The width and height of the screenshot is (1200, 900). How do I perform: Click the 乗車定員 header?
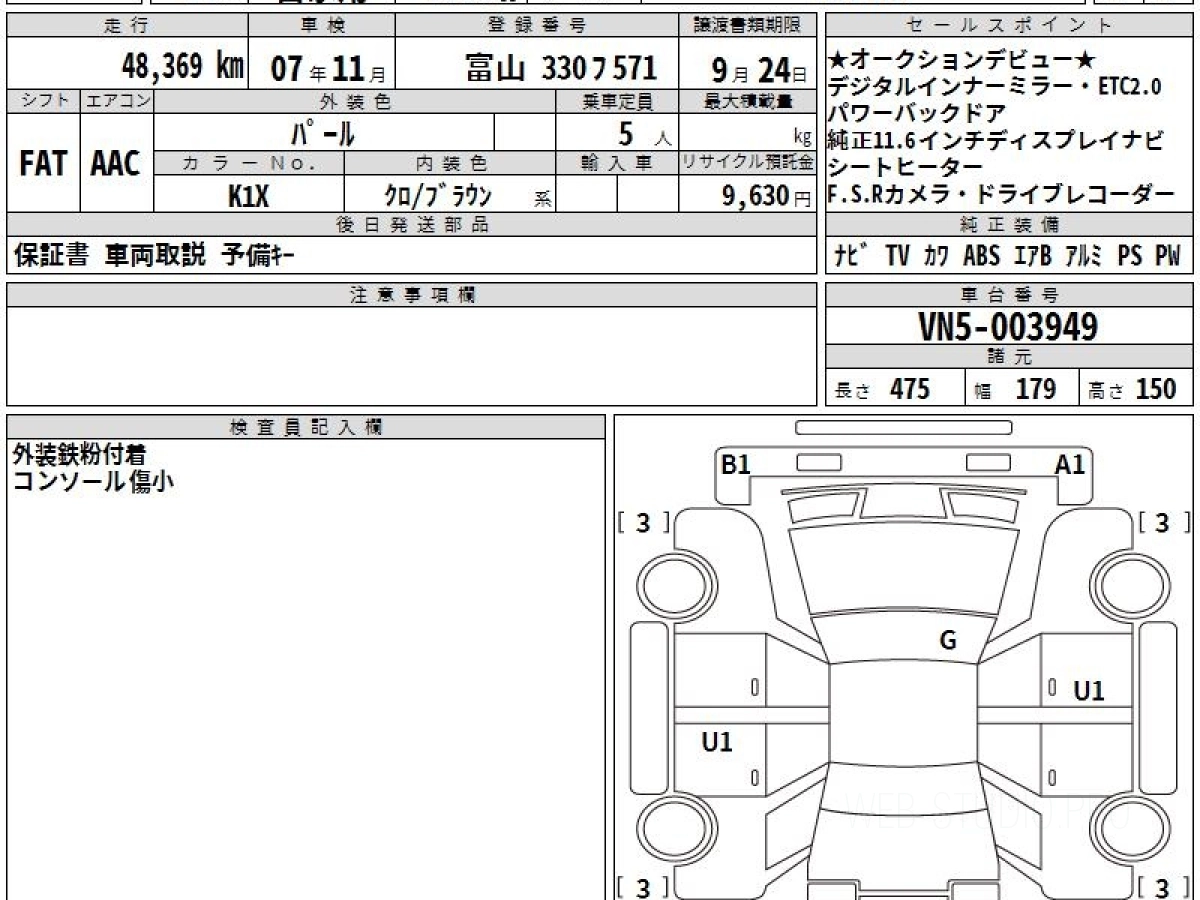point(617,101)
